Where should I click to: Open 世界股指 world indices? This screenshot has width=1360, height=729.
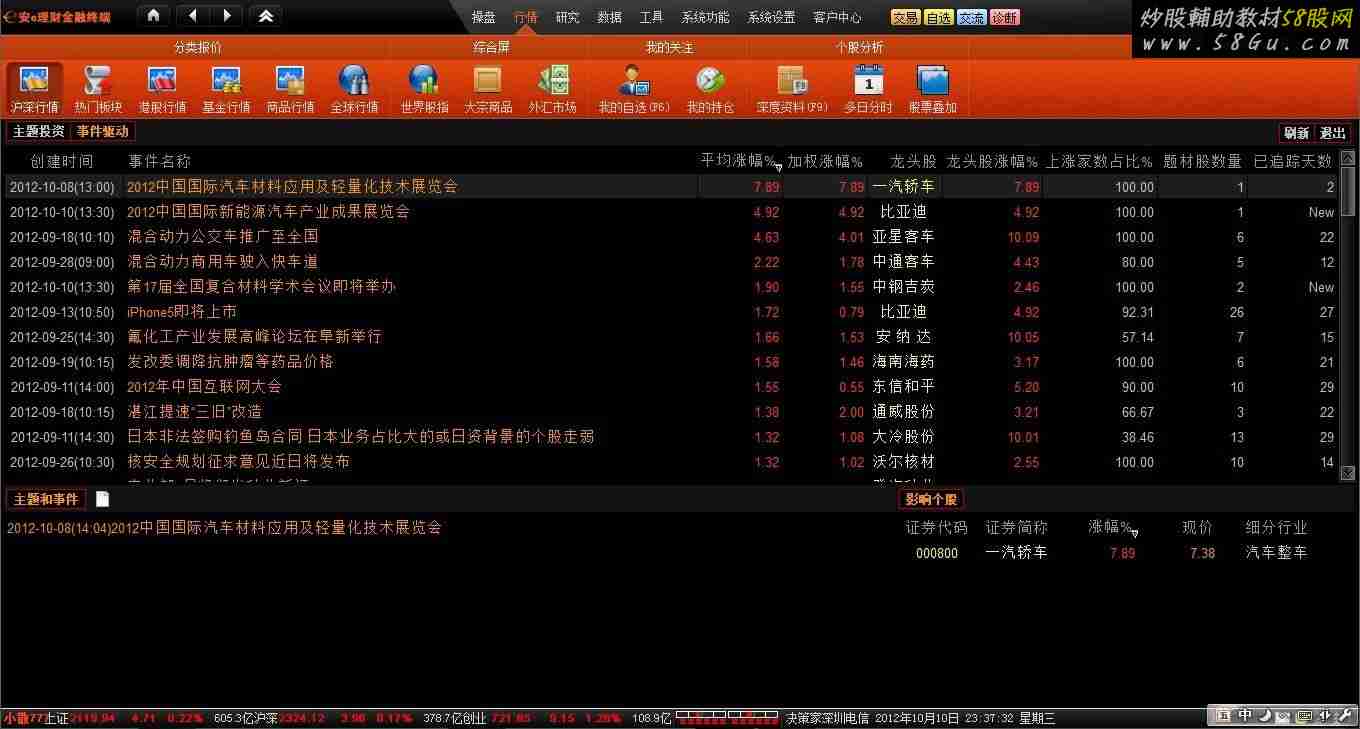click(424, 89)
